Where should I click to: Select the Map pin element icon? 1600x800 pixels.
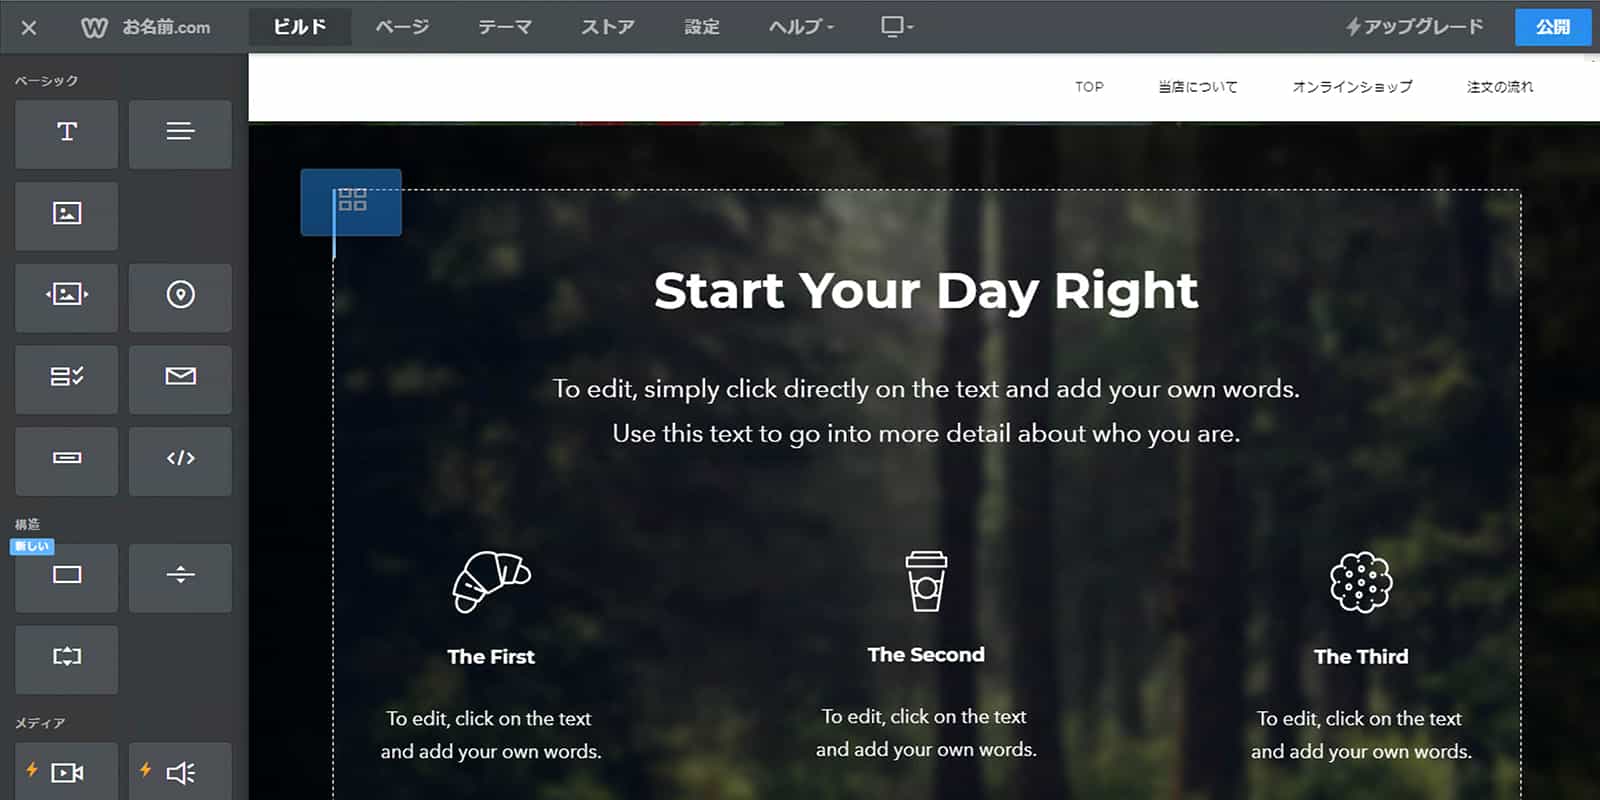pos(180,297)
